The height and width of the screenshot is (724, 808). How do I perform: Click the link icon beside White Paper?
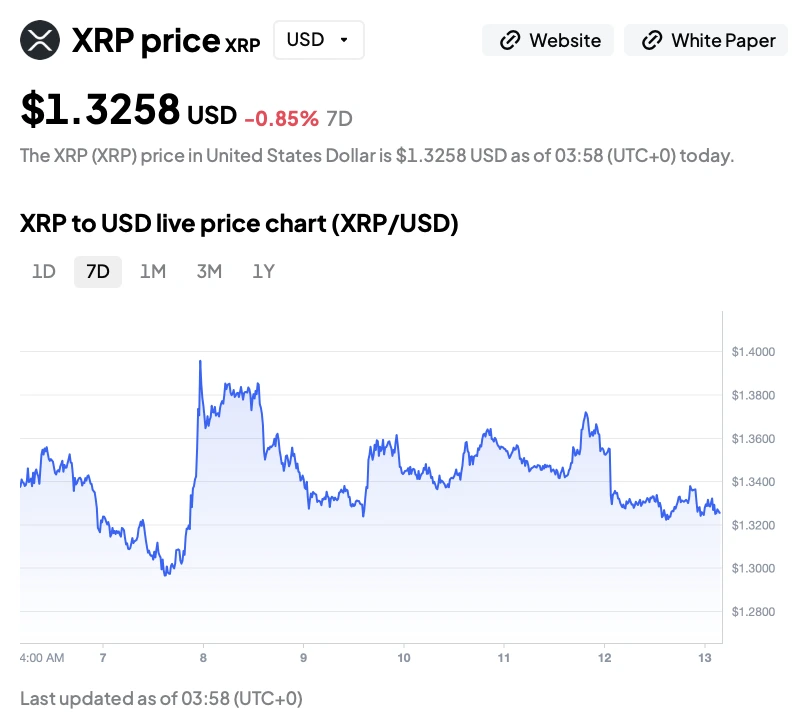tap(652, 41)
